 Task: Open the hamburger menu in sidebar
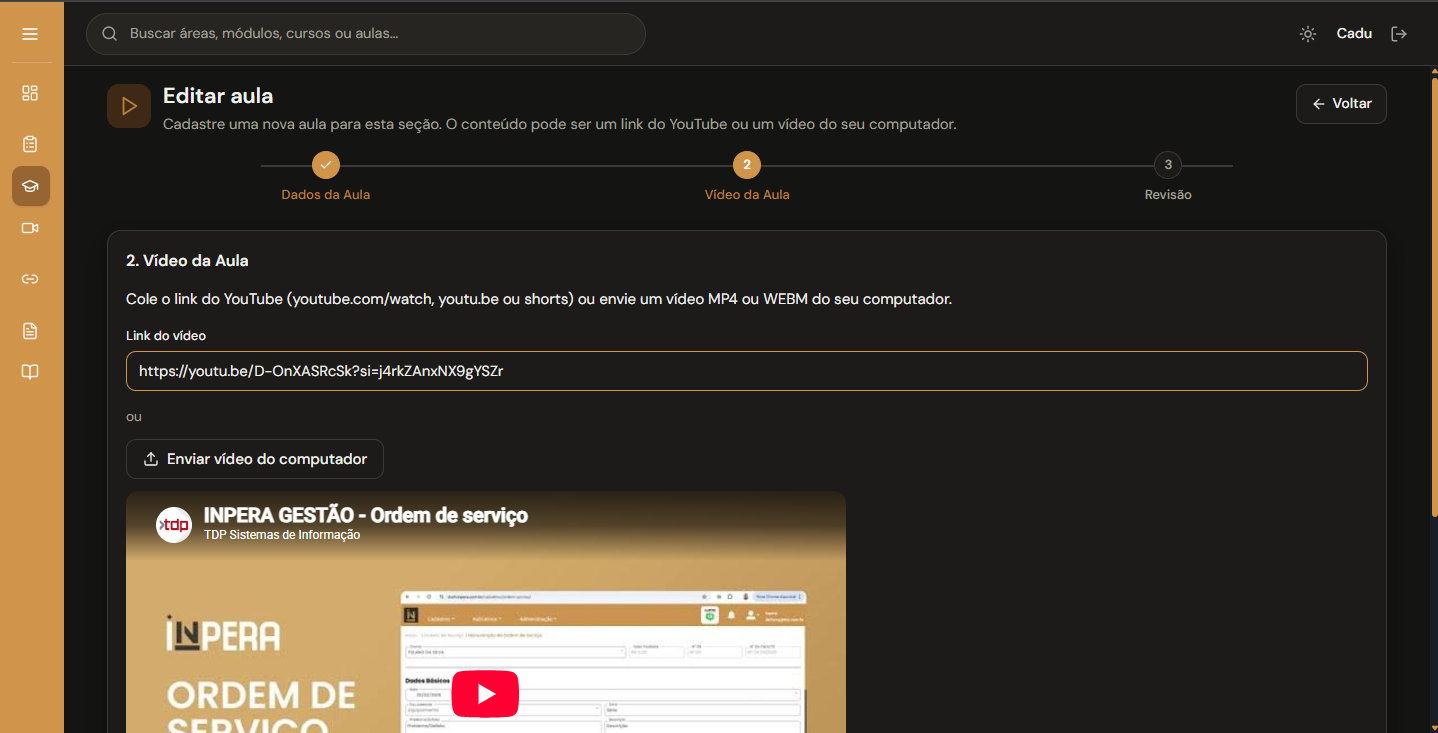(30, 34)
